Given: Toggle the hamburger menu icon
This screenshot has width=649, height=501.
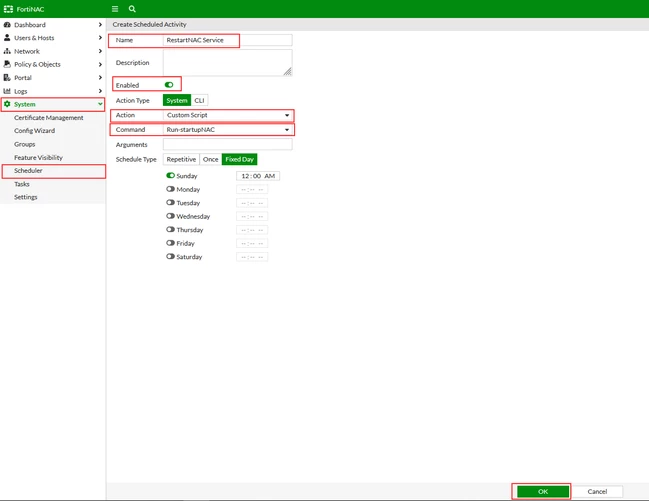Looking at the screenshot, I should click(x=115, y=9).
